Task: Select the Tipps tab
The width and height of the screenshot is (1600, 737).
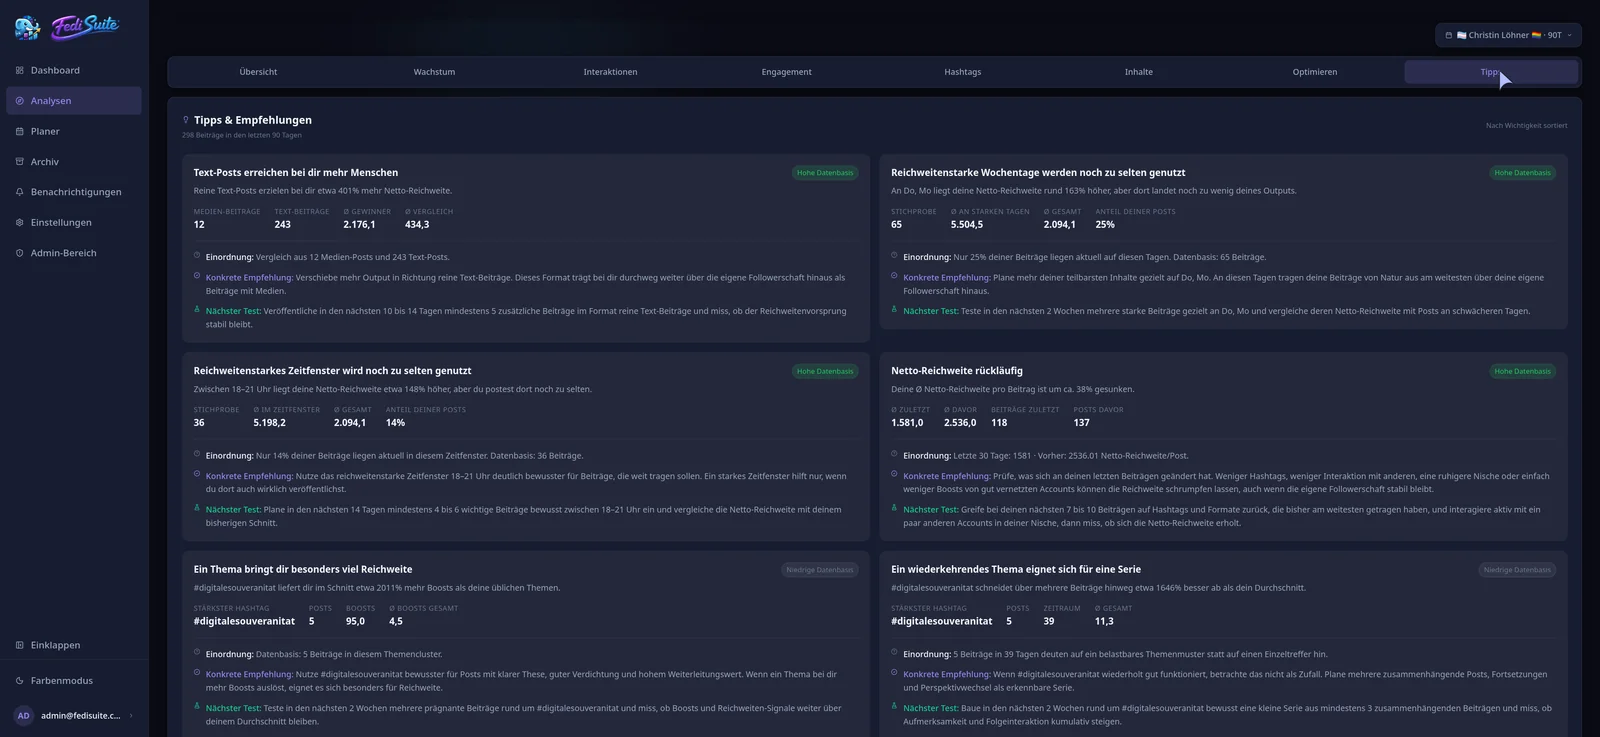Action: pos(1491,72)
